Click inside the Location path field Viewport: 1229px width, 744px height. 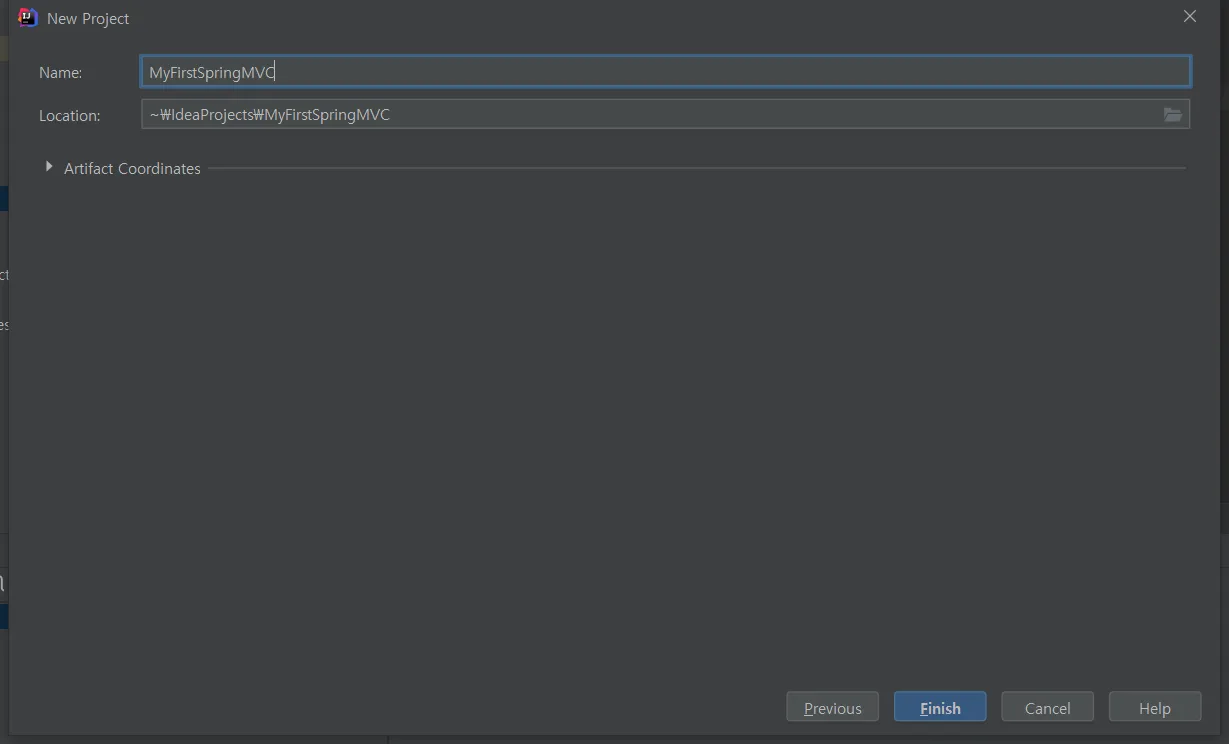pyautogui.click(x=700, y=115)
